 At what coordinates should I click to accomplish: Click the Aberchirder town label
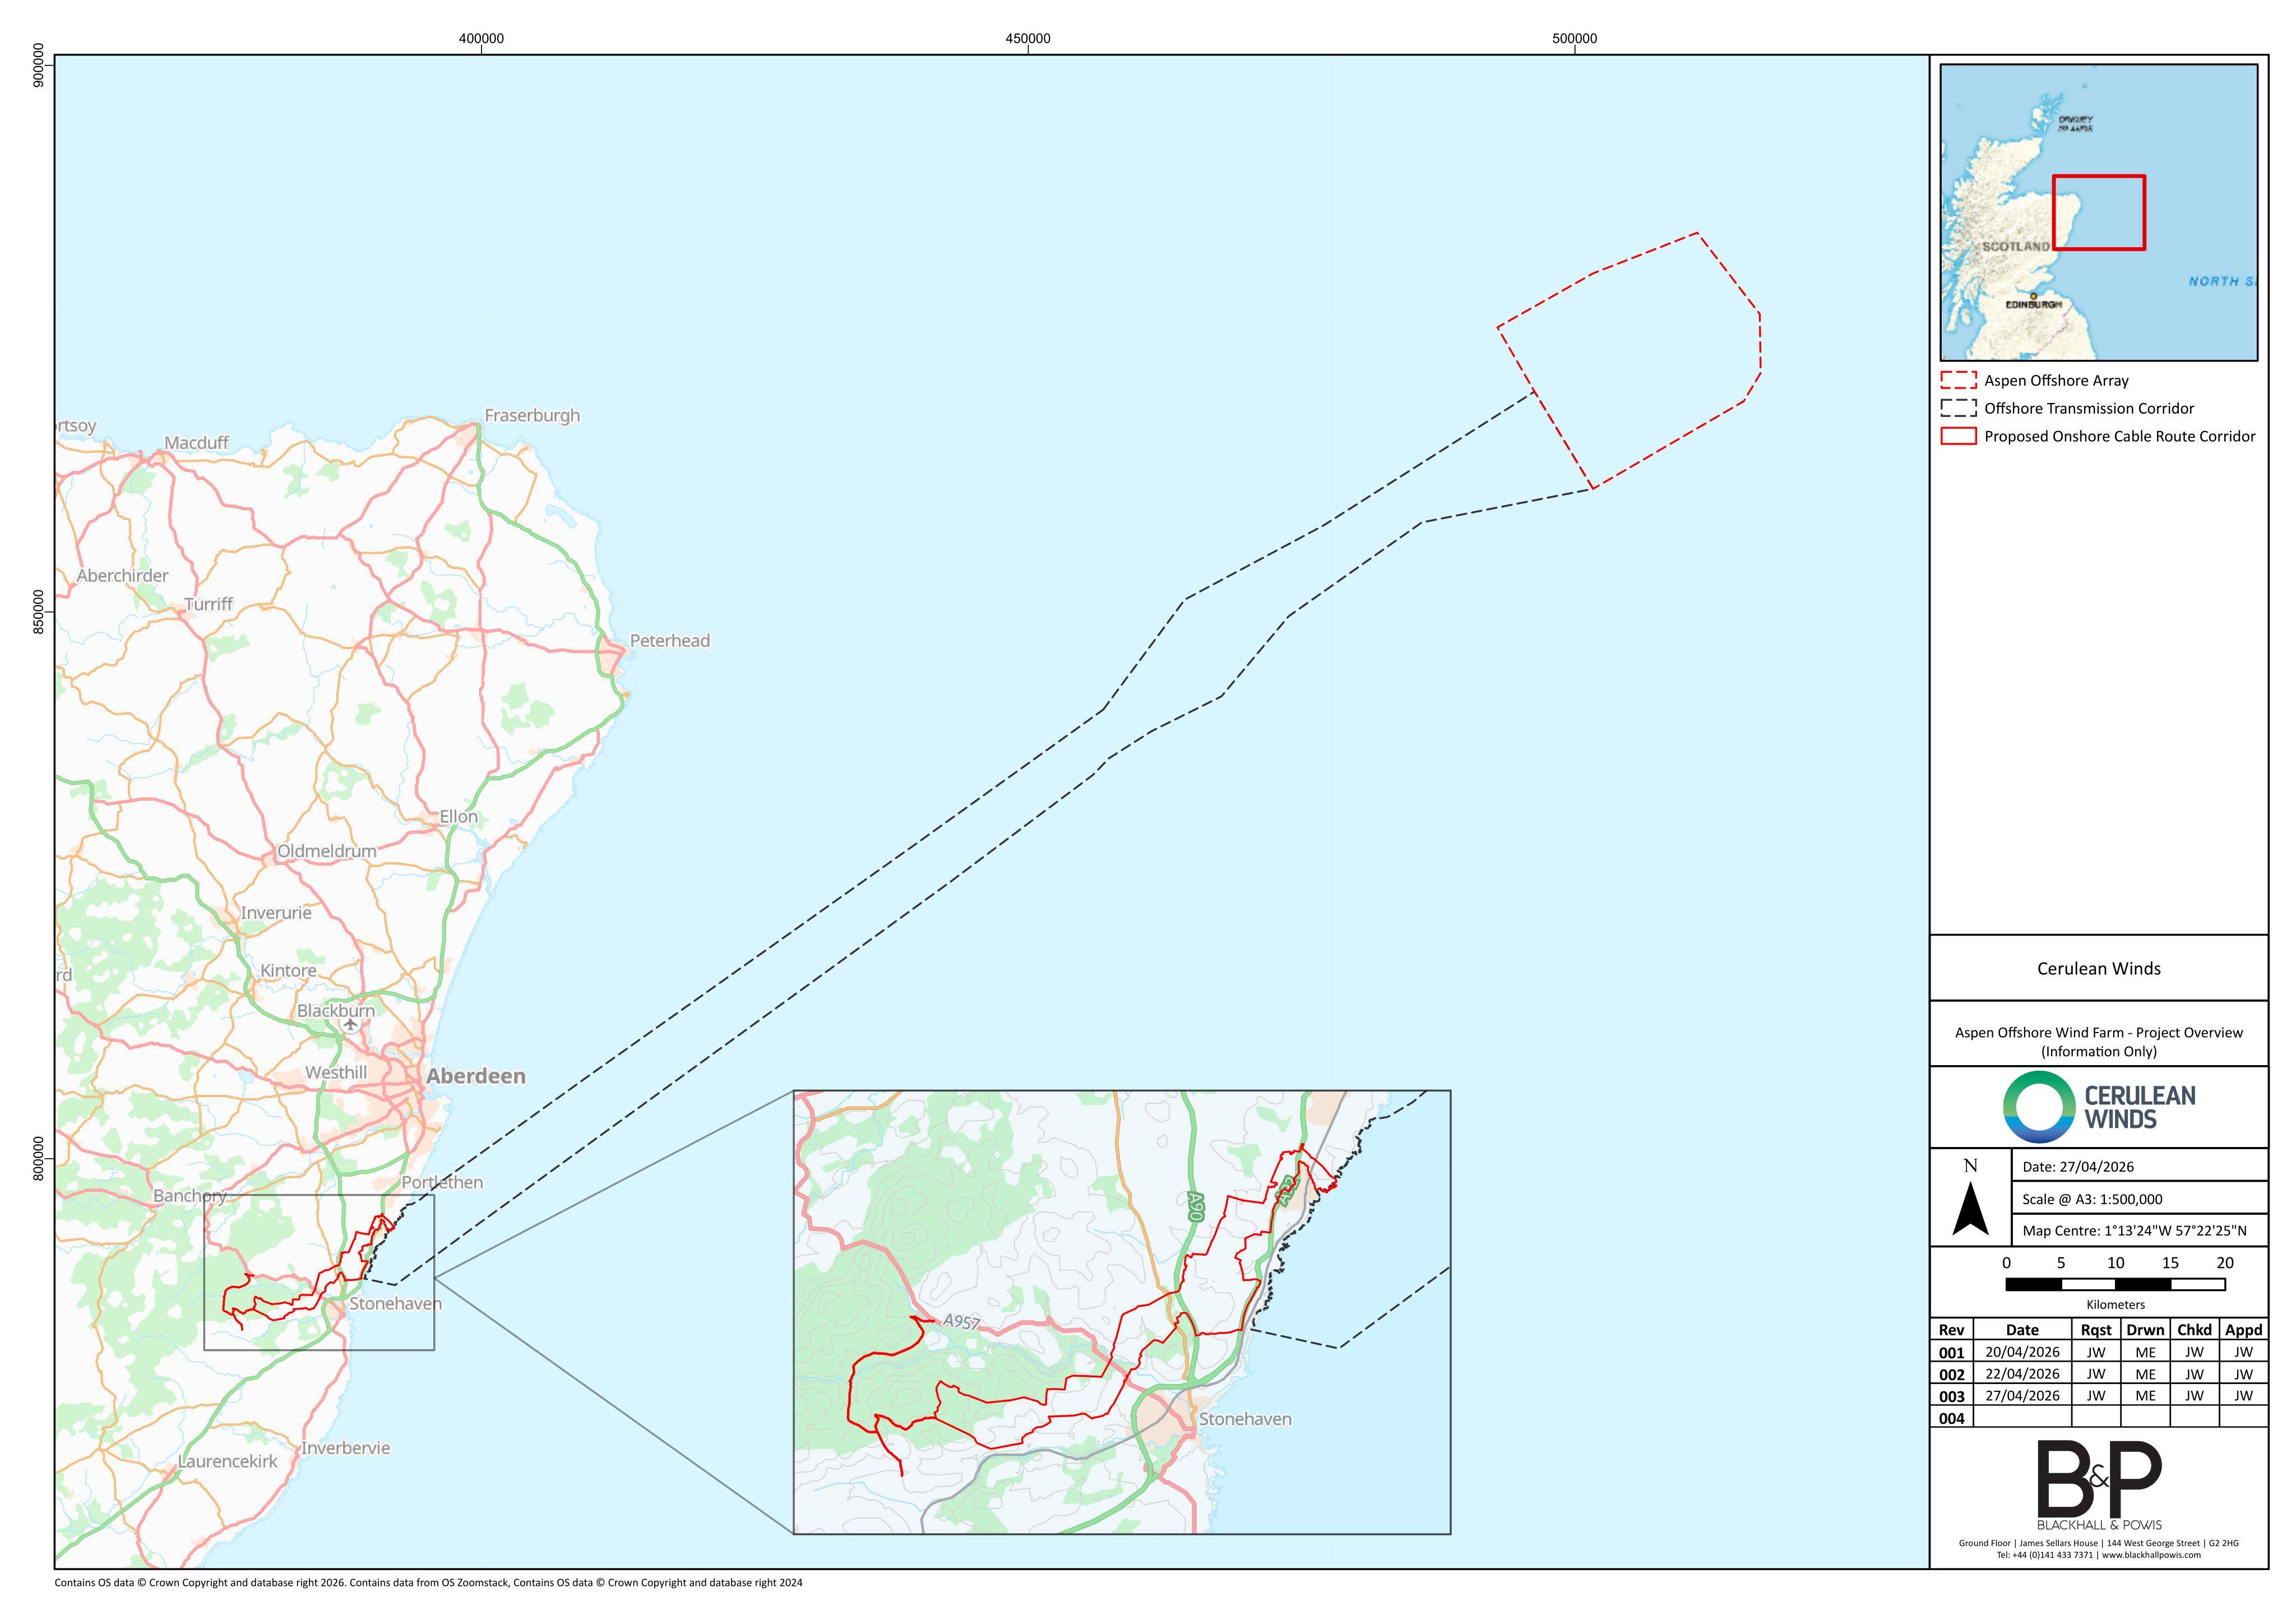click(123, 576)
